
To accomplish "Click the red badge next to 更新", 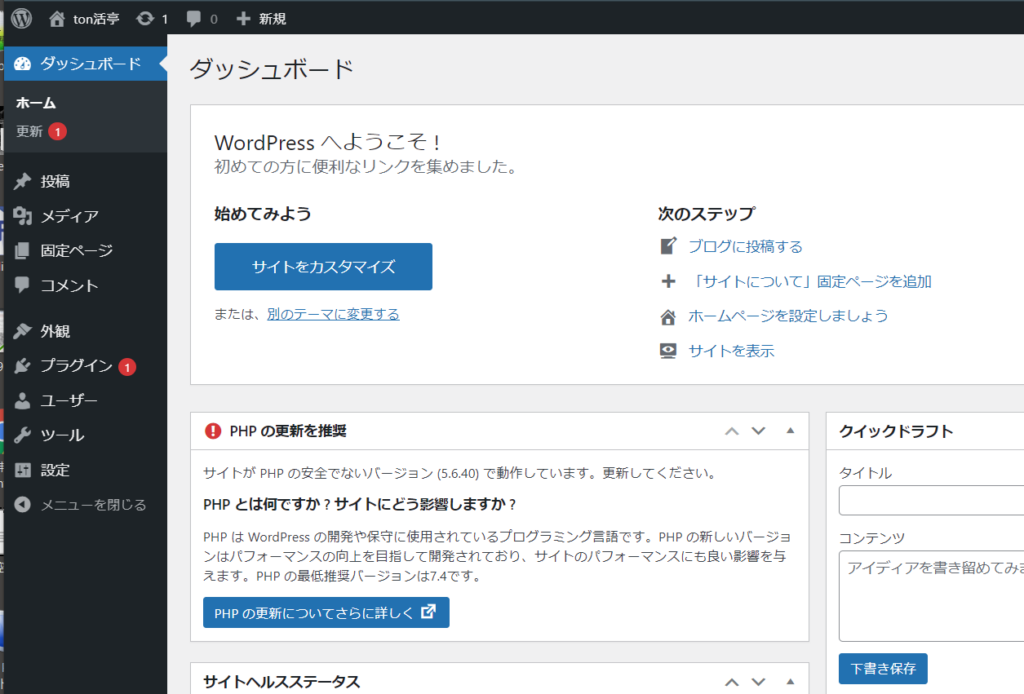I will (x=57, y=132).
